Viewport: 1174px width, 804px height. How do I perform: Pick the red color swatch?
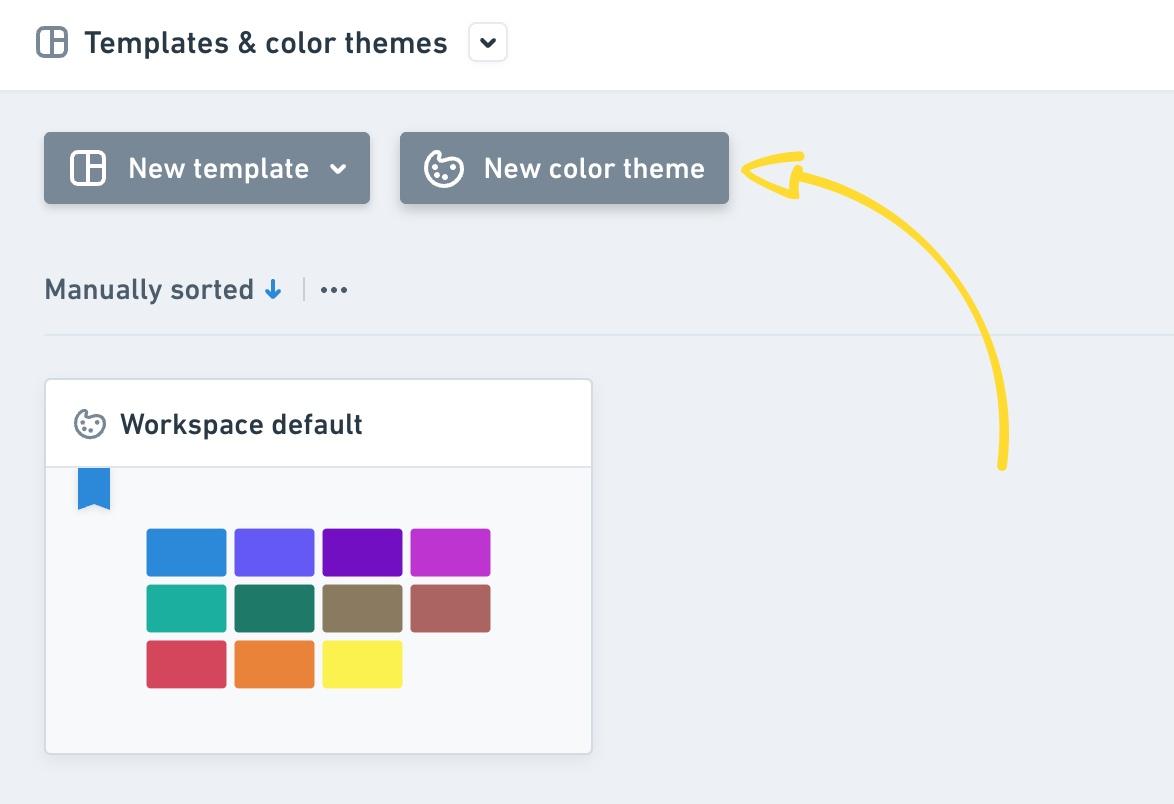click(x=186, y=664)
